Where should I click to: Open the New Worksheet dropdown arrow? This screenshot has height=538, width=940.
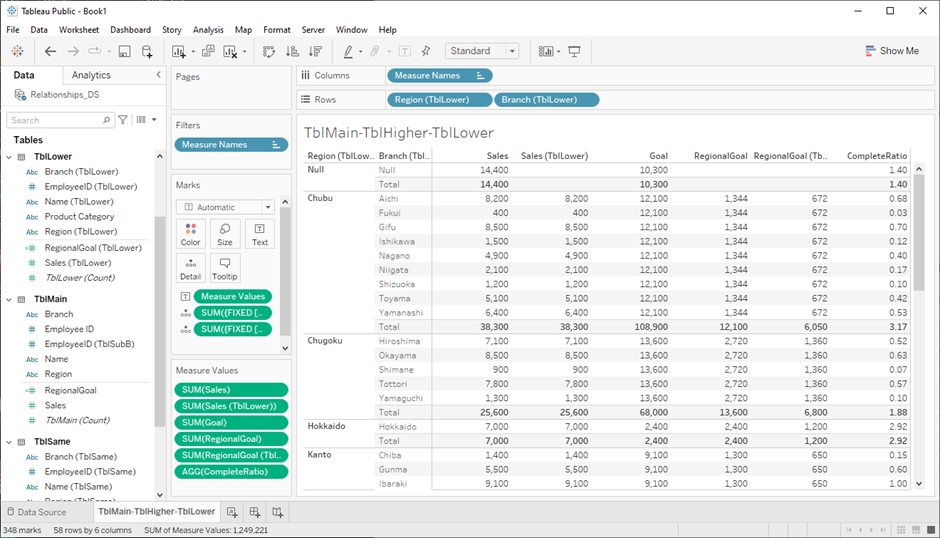pyautogui.click(x=193, y=52)
